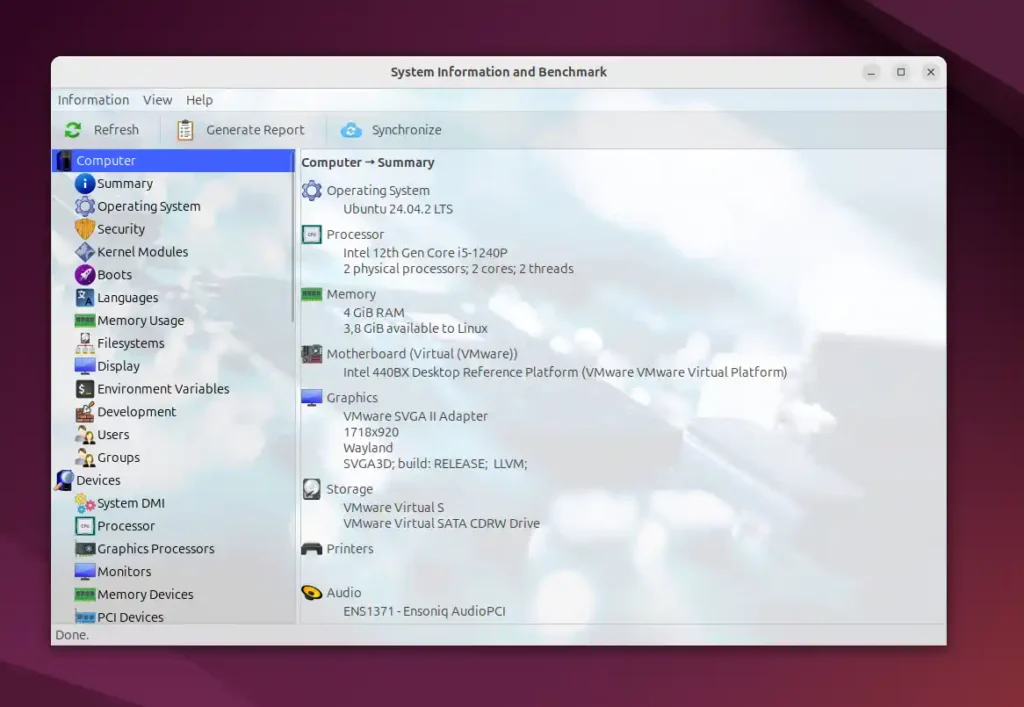
Task: Click the Refresh toolbar icon
Action: point(73,130)
